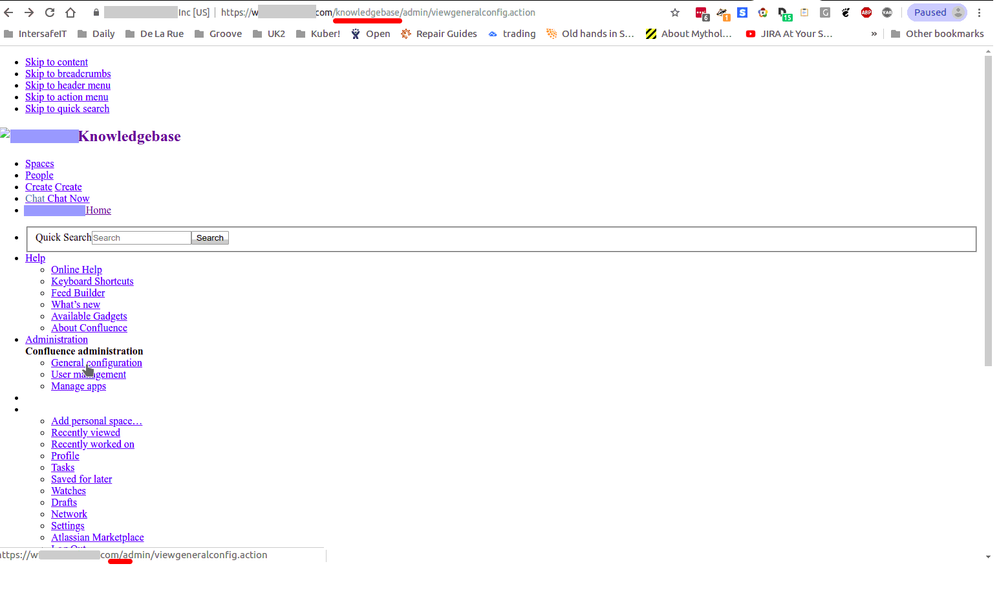Open the browser home icon

[x=71, y=13]
